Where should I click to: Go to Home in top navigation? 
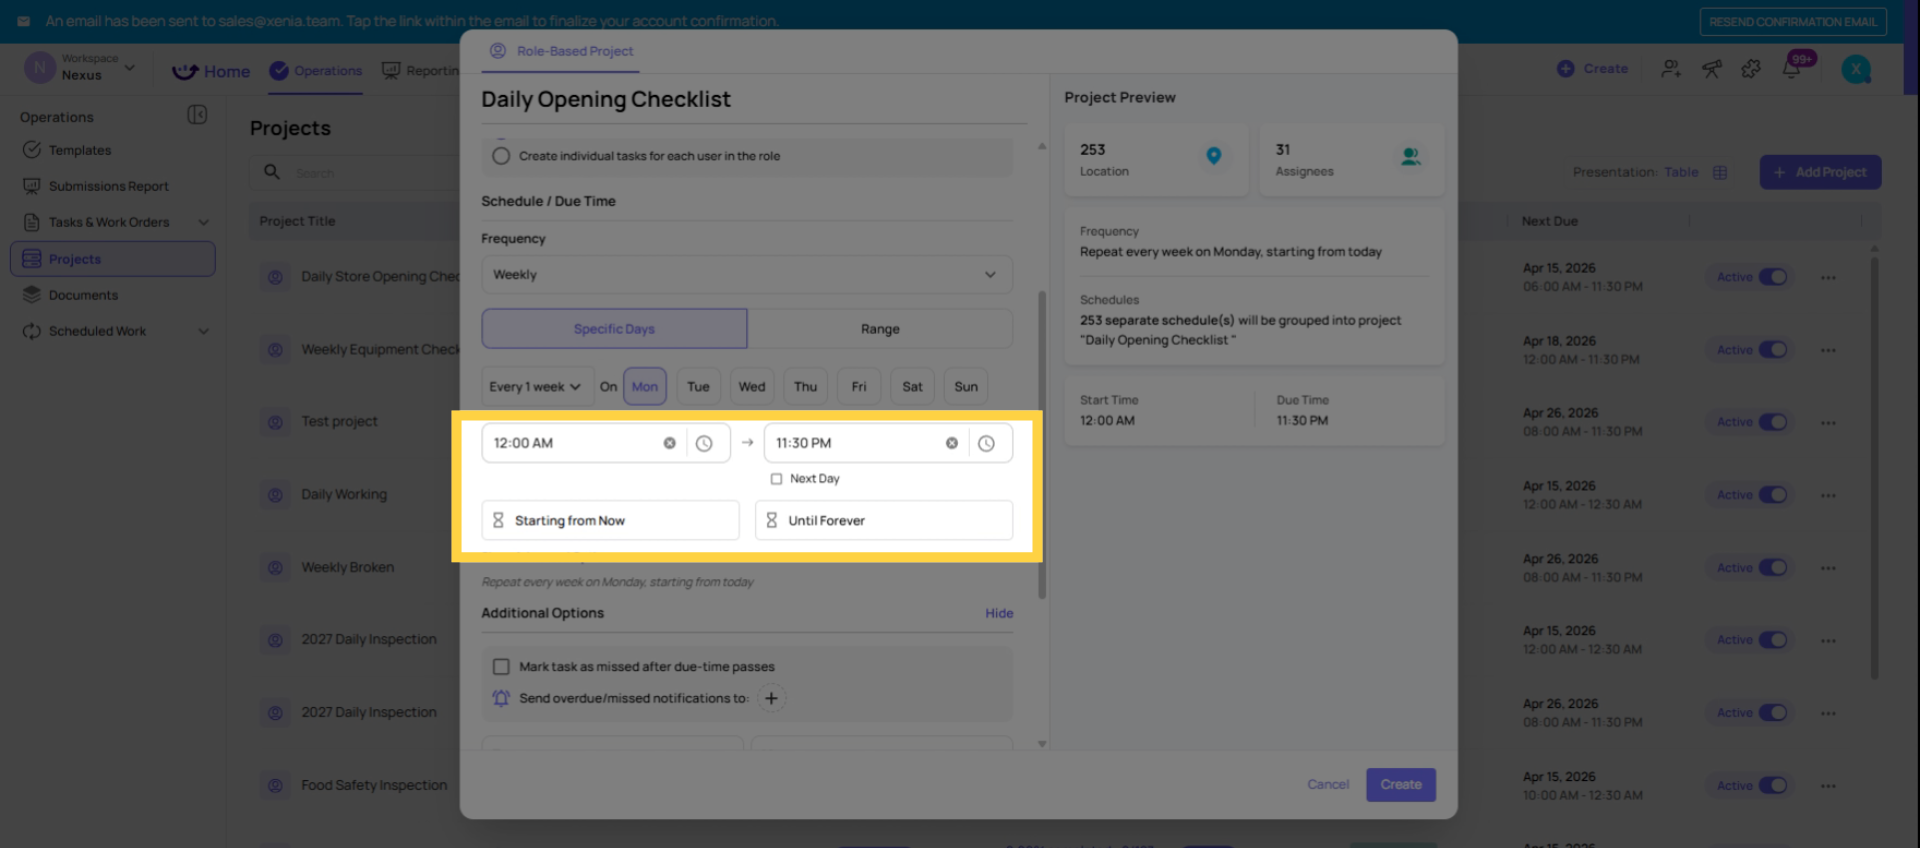click(x=211, y=71)
